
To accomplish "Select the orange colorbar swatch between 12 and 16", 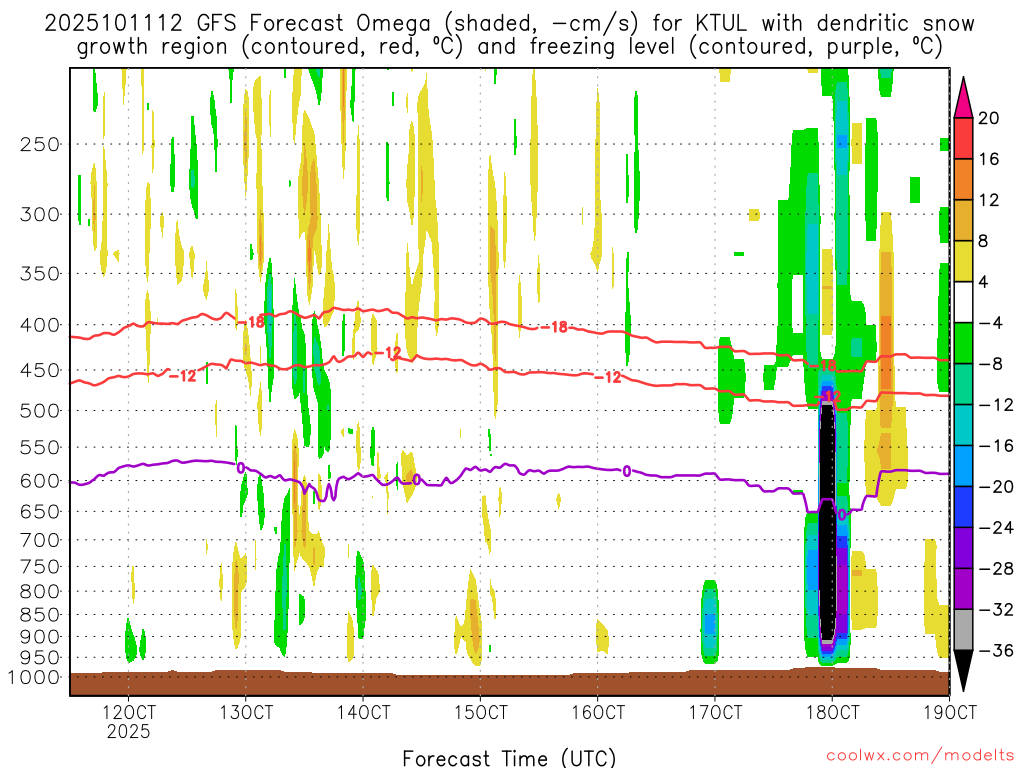I will 964,179.
